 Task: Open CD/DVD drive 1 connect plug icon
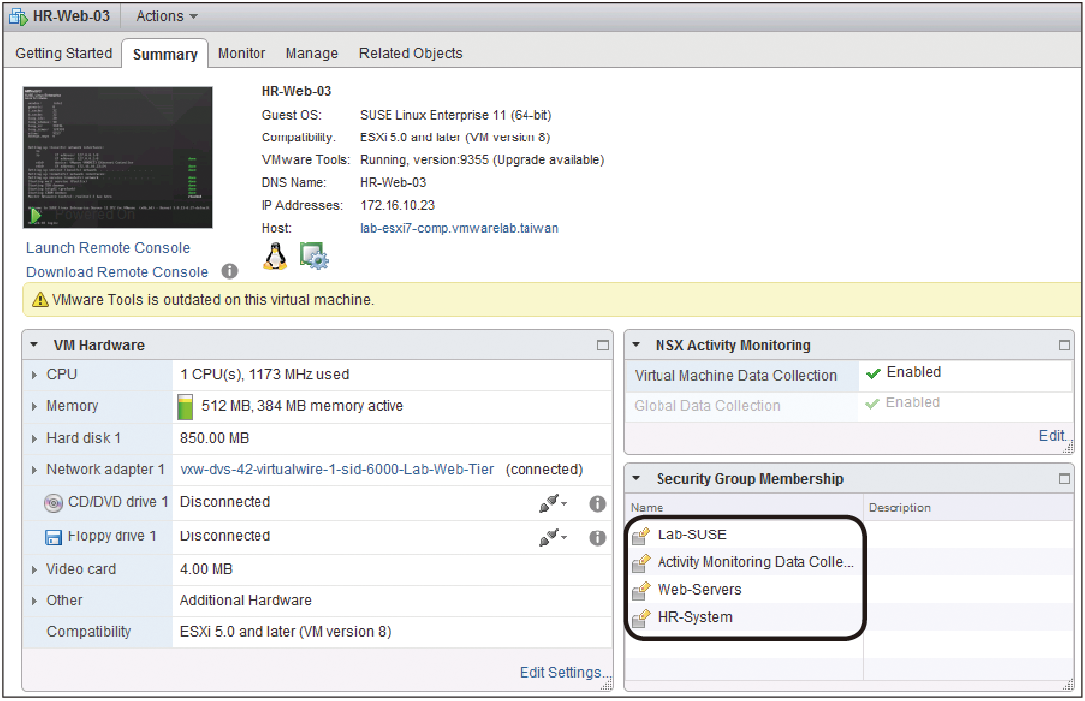553,504
